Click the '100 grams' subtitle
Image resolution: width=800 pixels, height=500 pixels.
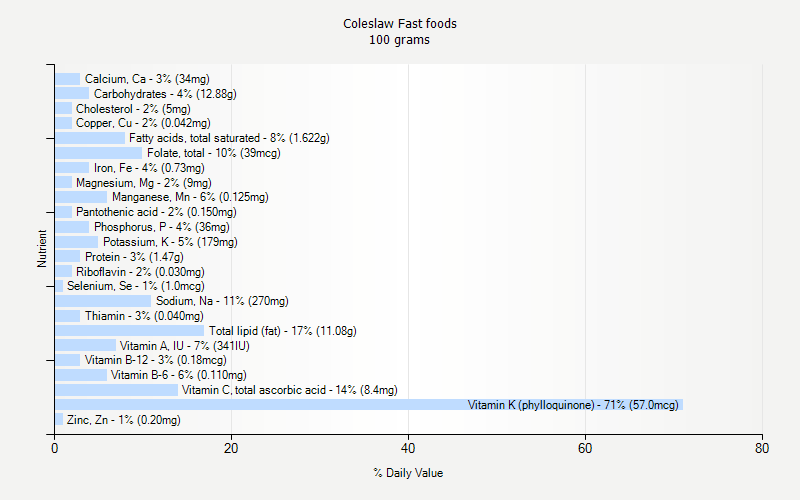point(399,40)
